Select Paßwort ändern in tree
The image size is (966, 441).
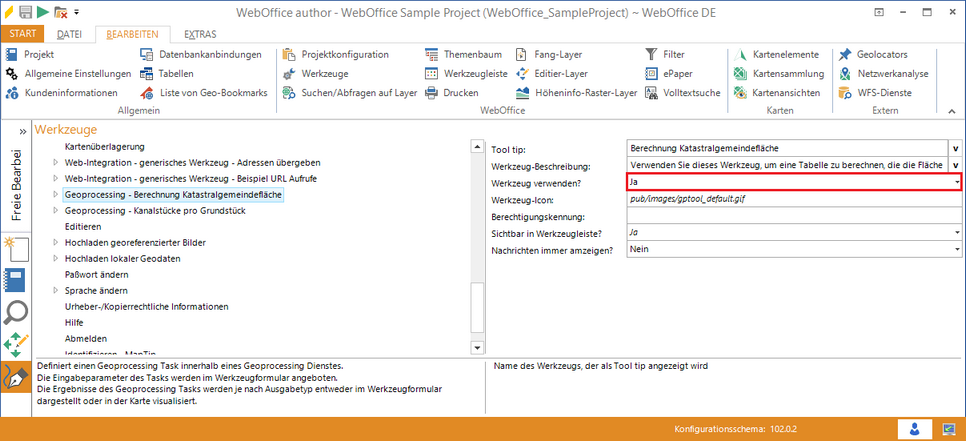(97, 275)
